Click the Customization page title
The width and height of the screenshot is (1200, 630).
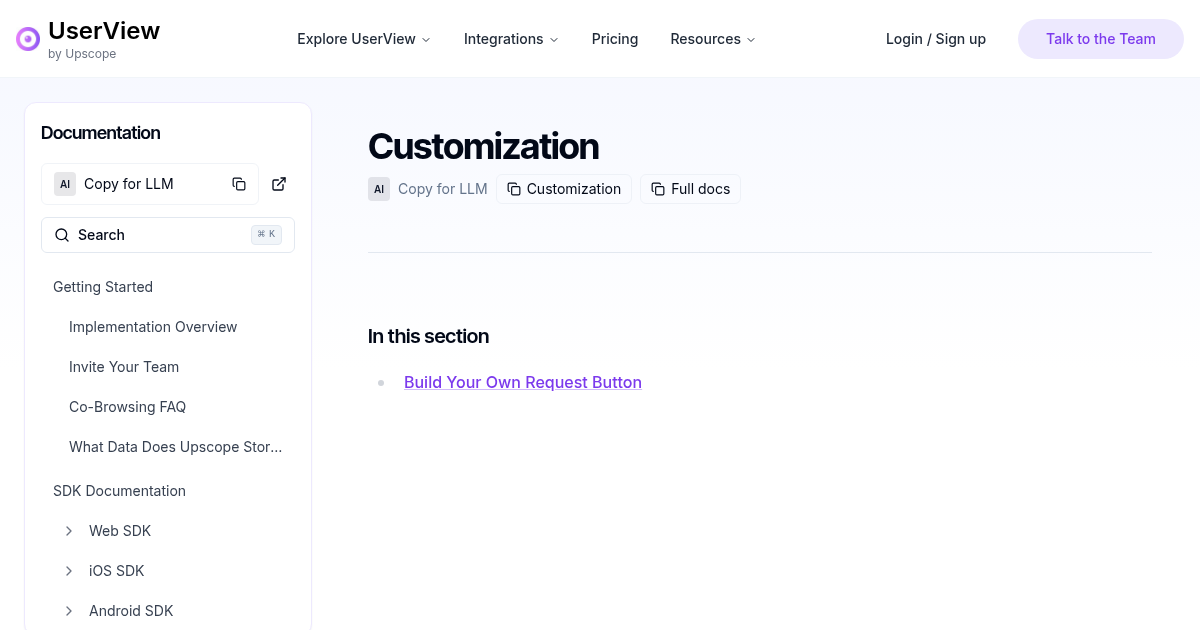coord(483,146)
